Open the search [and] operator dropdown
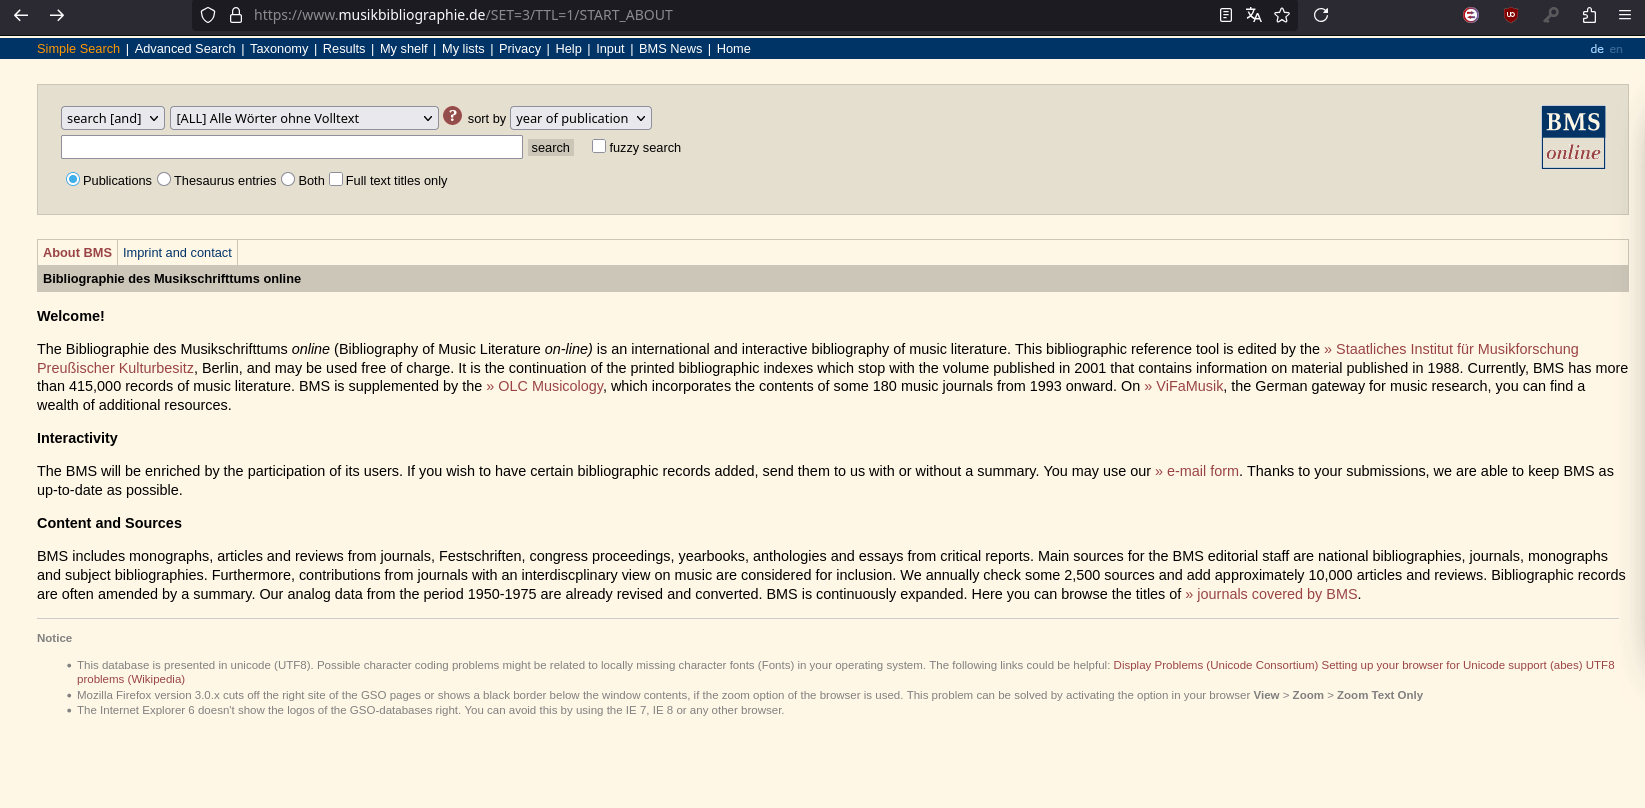This screenshot has height=808, width=1645. coord(113,118)
